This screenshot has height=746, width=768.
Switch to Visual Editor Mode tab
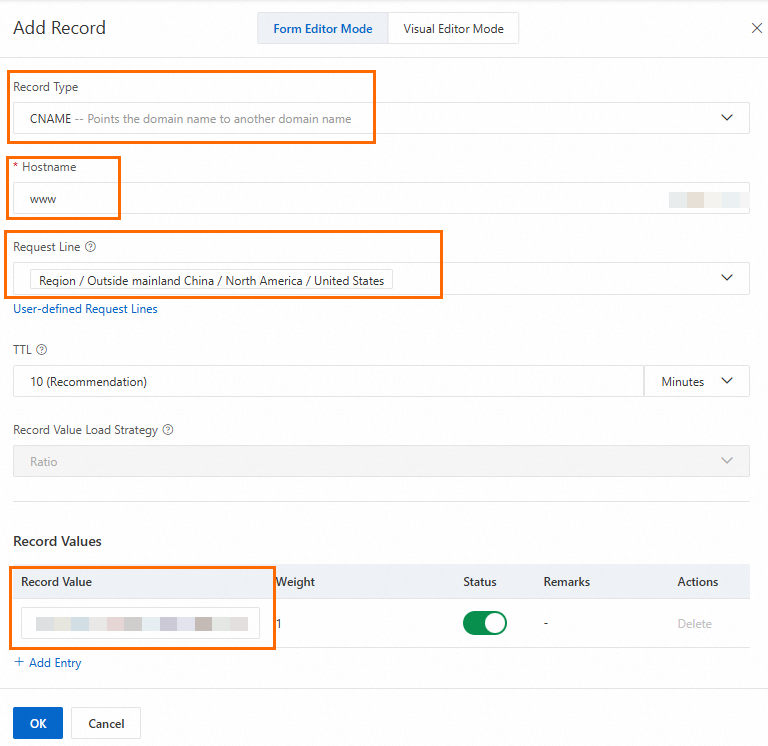pos(453,29)
